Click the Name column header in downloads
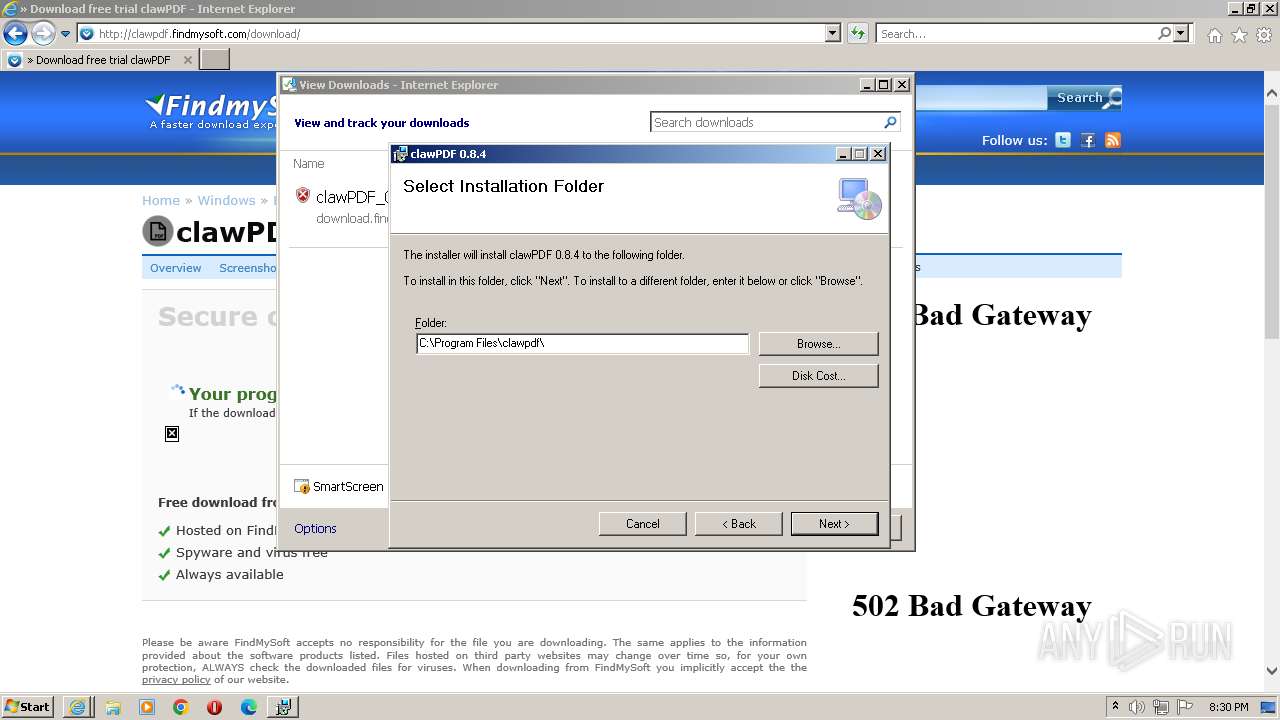Image resolution: width=1280 pixels, height=720 pixels. click(308, 163)
